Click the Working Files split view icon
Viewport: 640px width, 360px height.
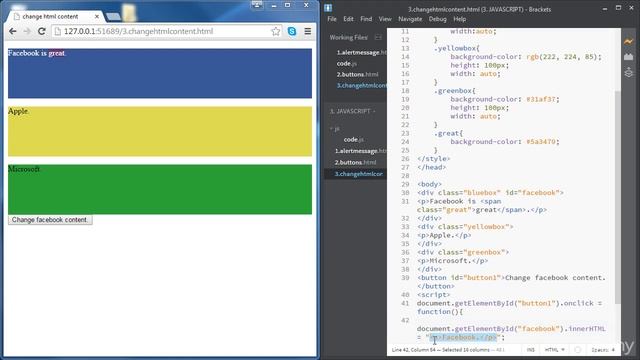click(378, 38)
